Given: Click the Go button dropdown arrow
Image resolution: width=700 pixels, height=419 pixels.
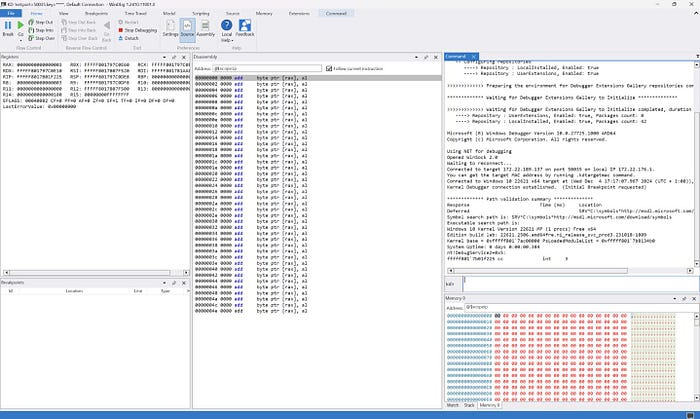Looking at the screenshot, I should (21, 40).
